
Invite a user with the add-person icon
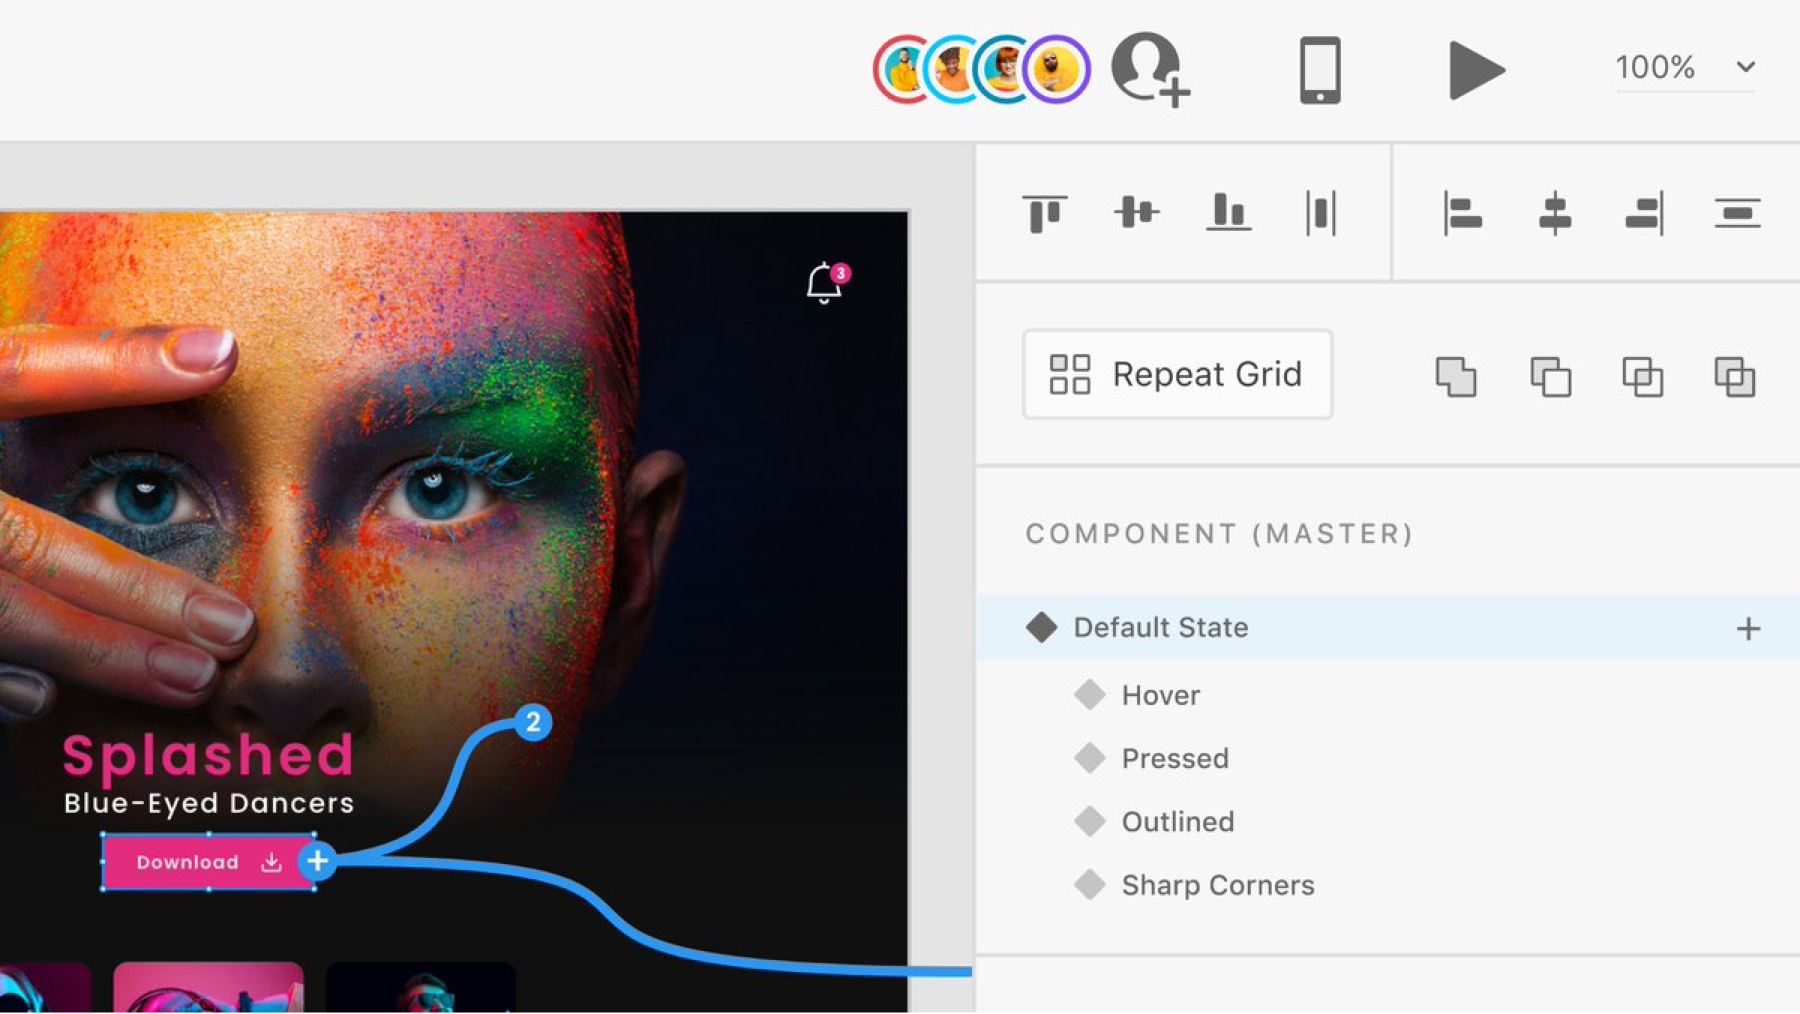tap(1150, 68)
